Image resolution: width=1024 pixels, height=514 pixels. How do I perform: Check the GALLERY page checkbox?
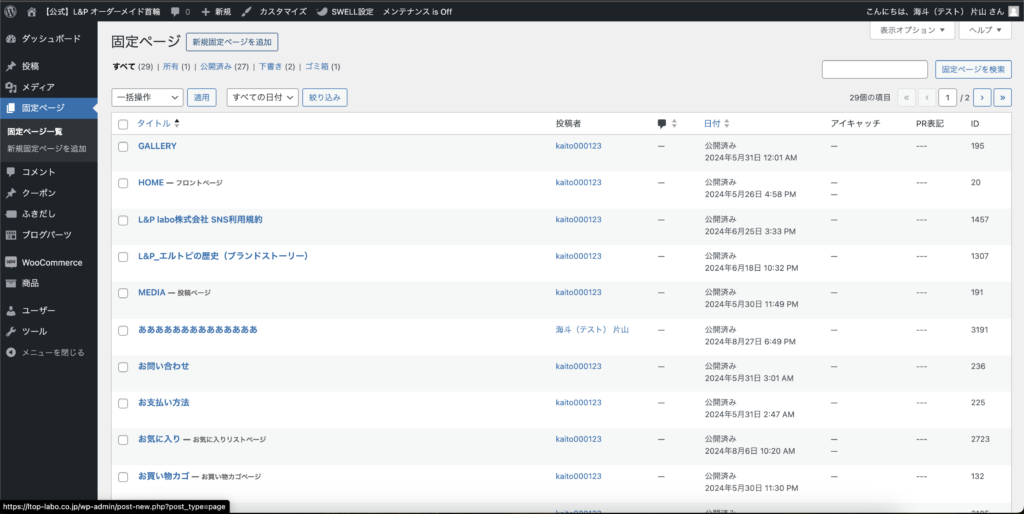pos(123,146)
